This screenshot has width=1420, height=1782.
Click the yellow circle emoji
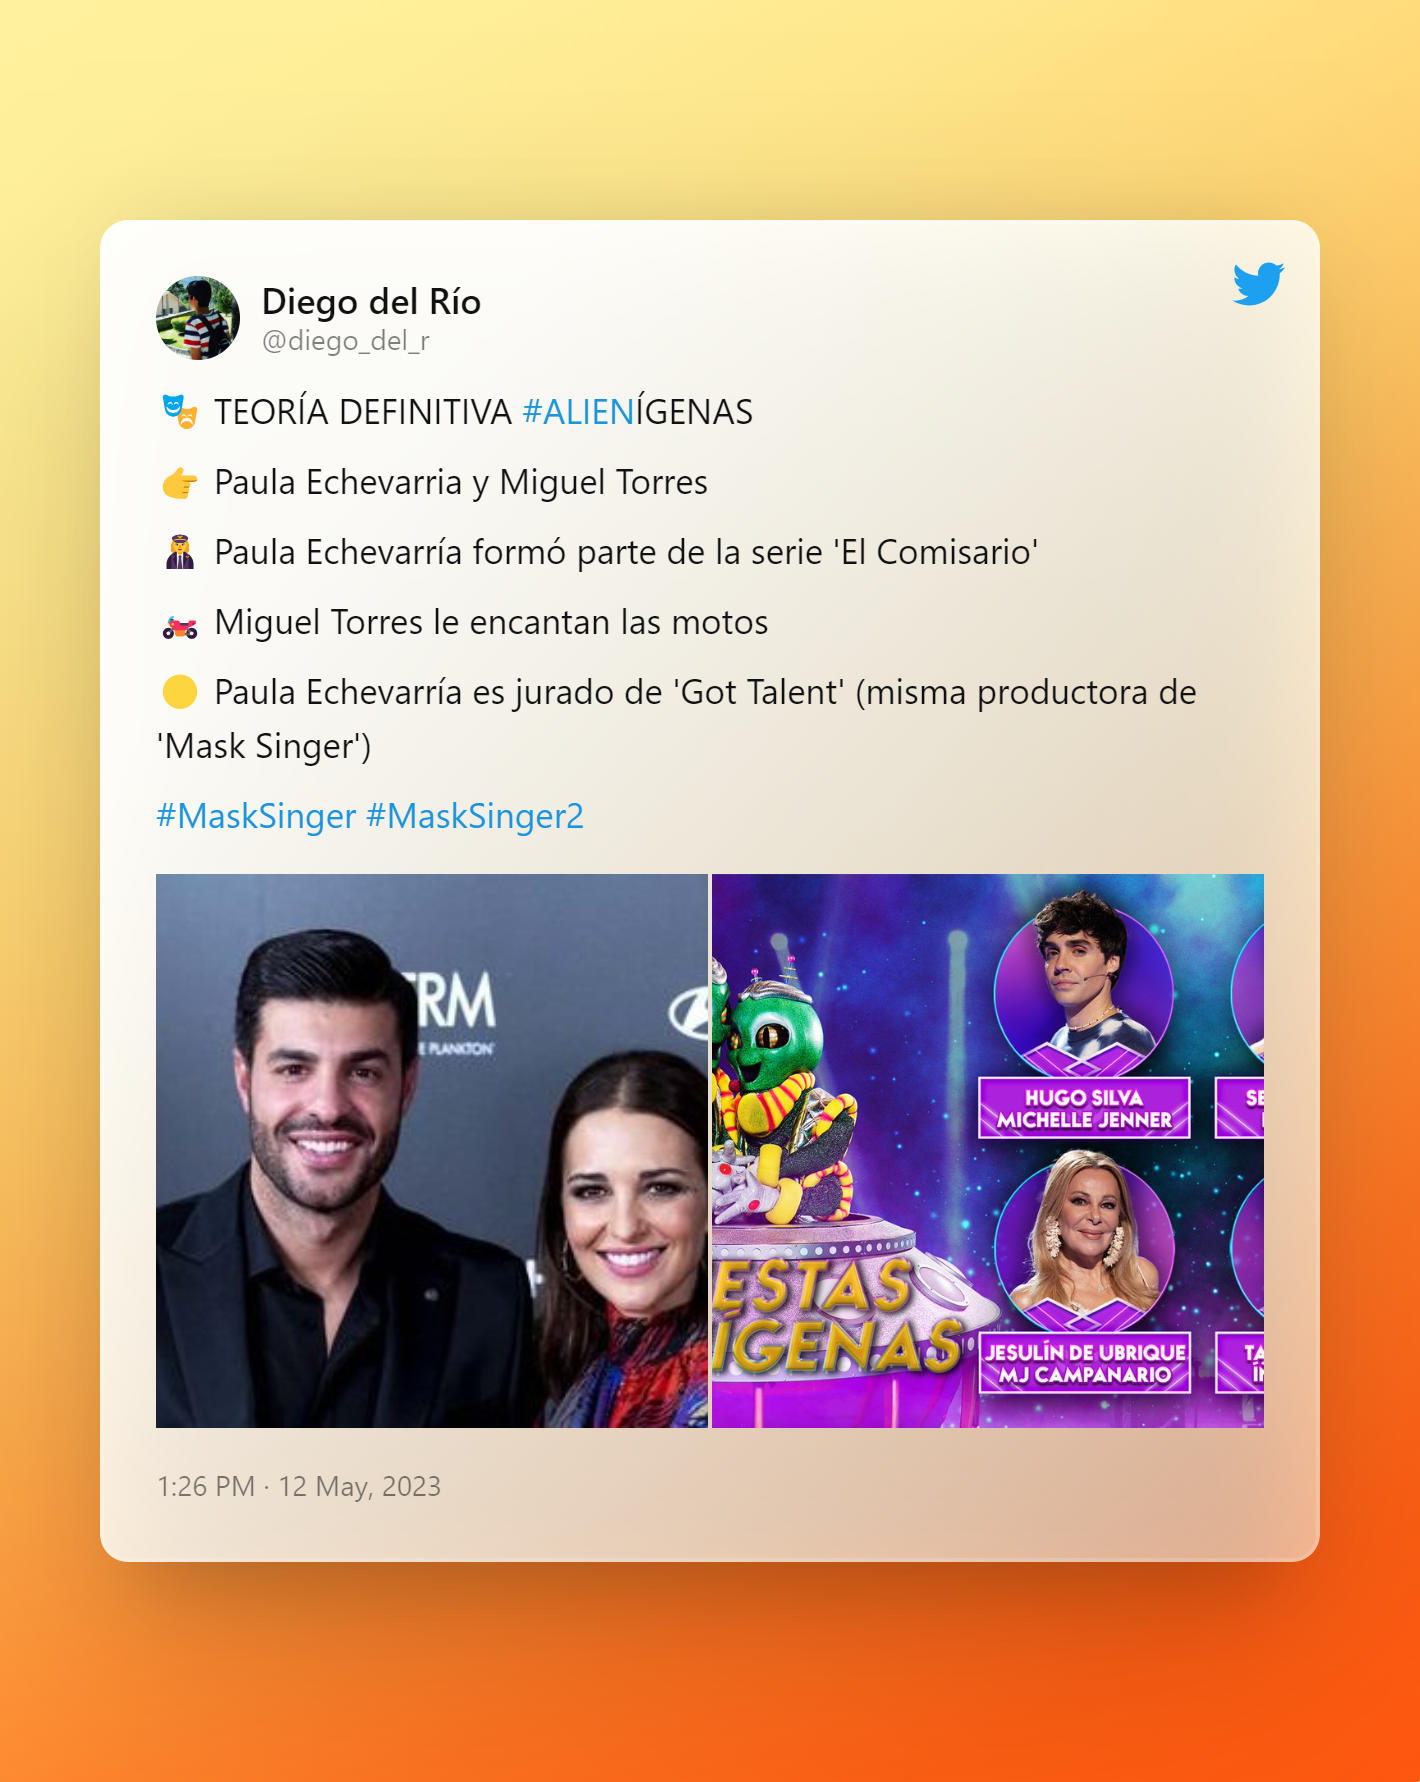click(180, 692)
